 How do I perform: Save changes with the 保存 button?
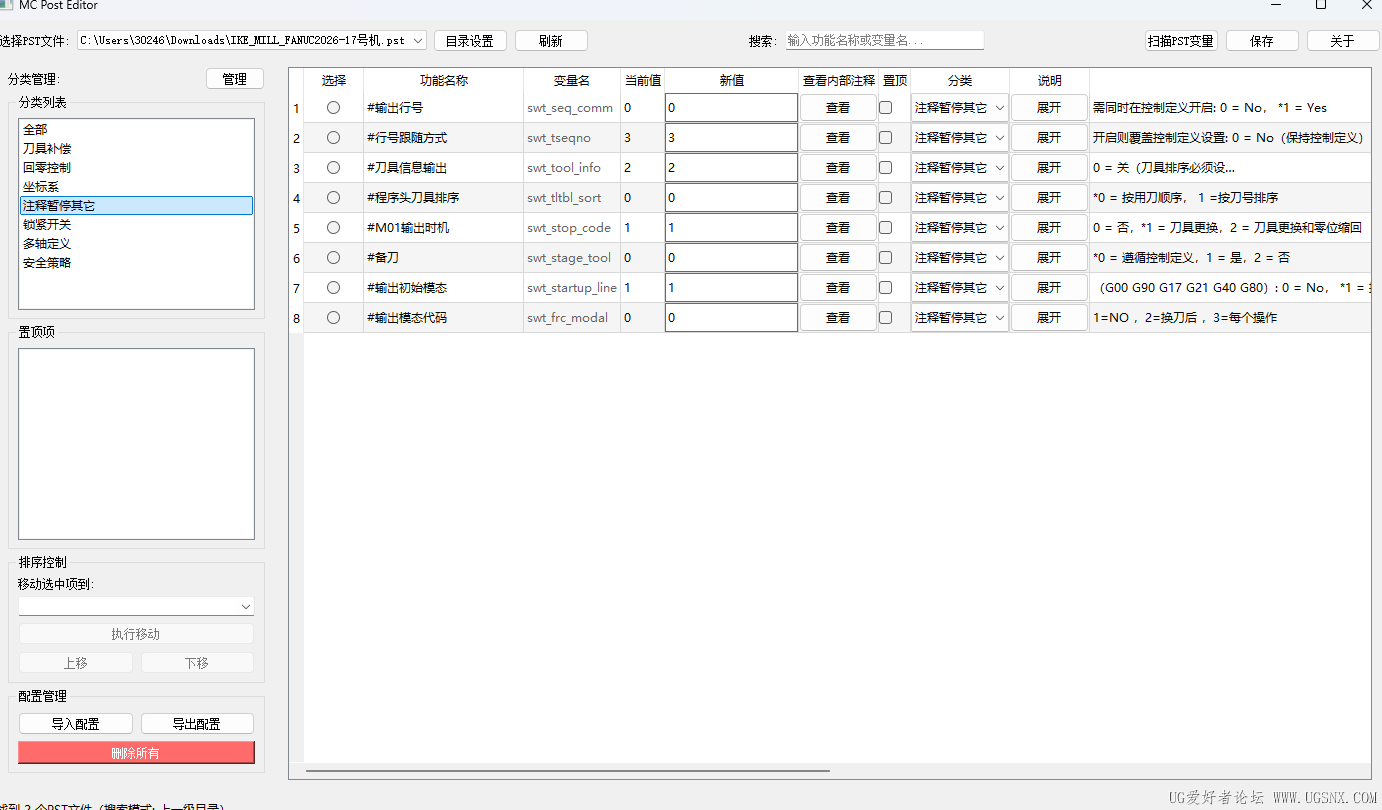(x=1261, y=40)
